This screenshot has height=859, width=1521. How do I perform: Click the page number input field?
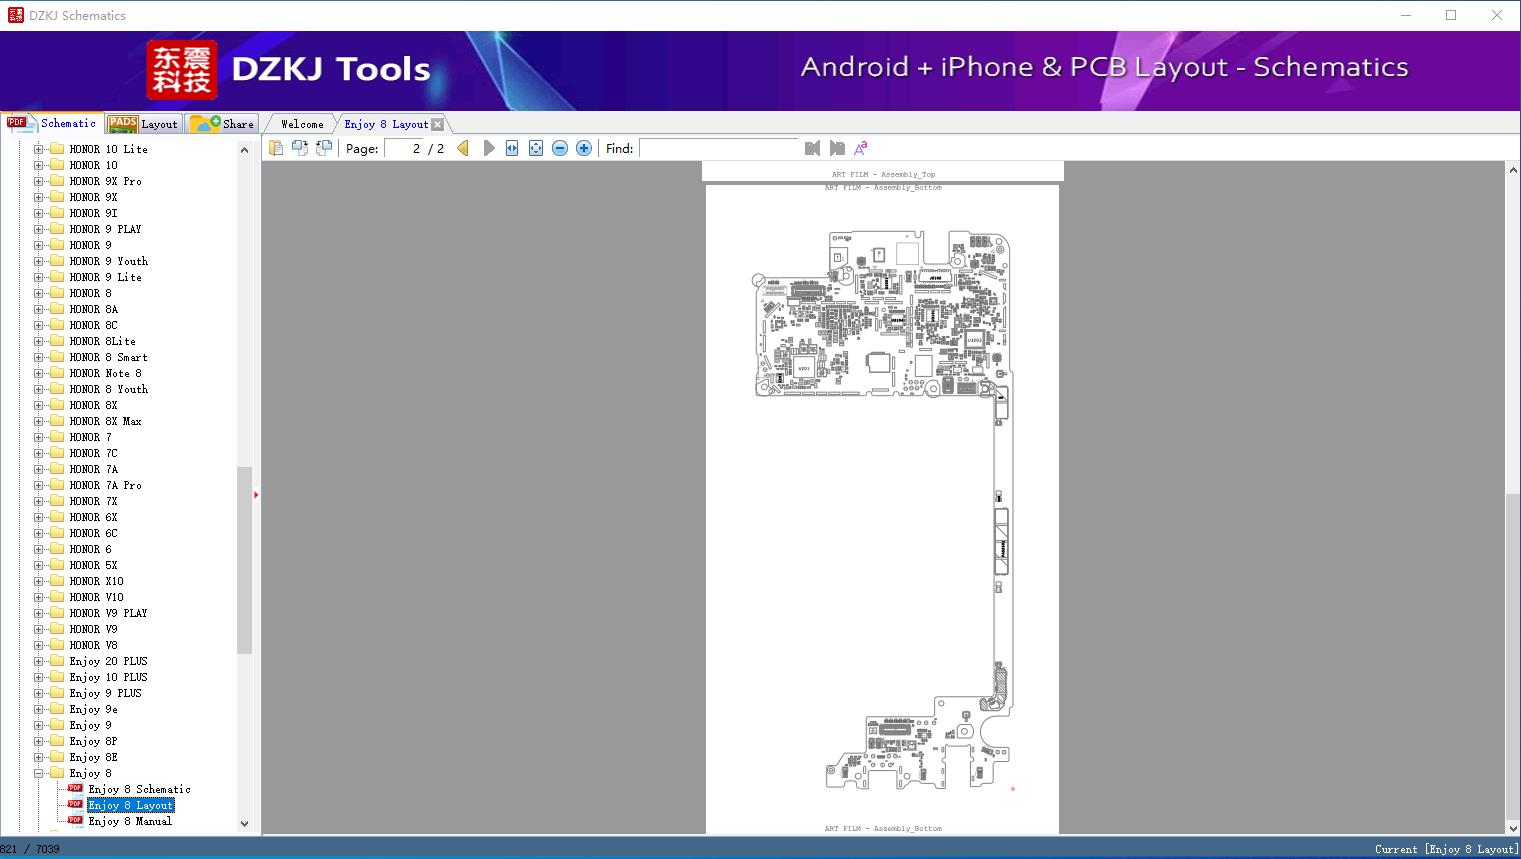point(404,148)
